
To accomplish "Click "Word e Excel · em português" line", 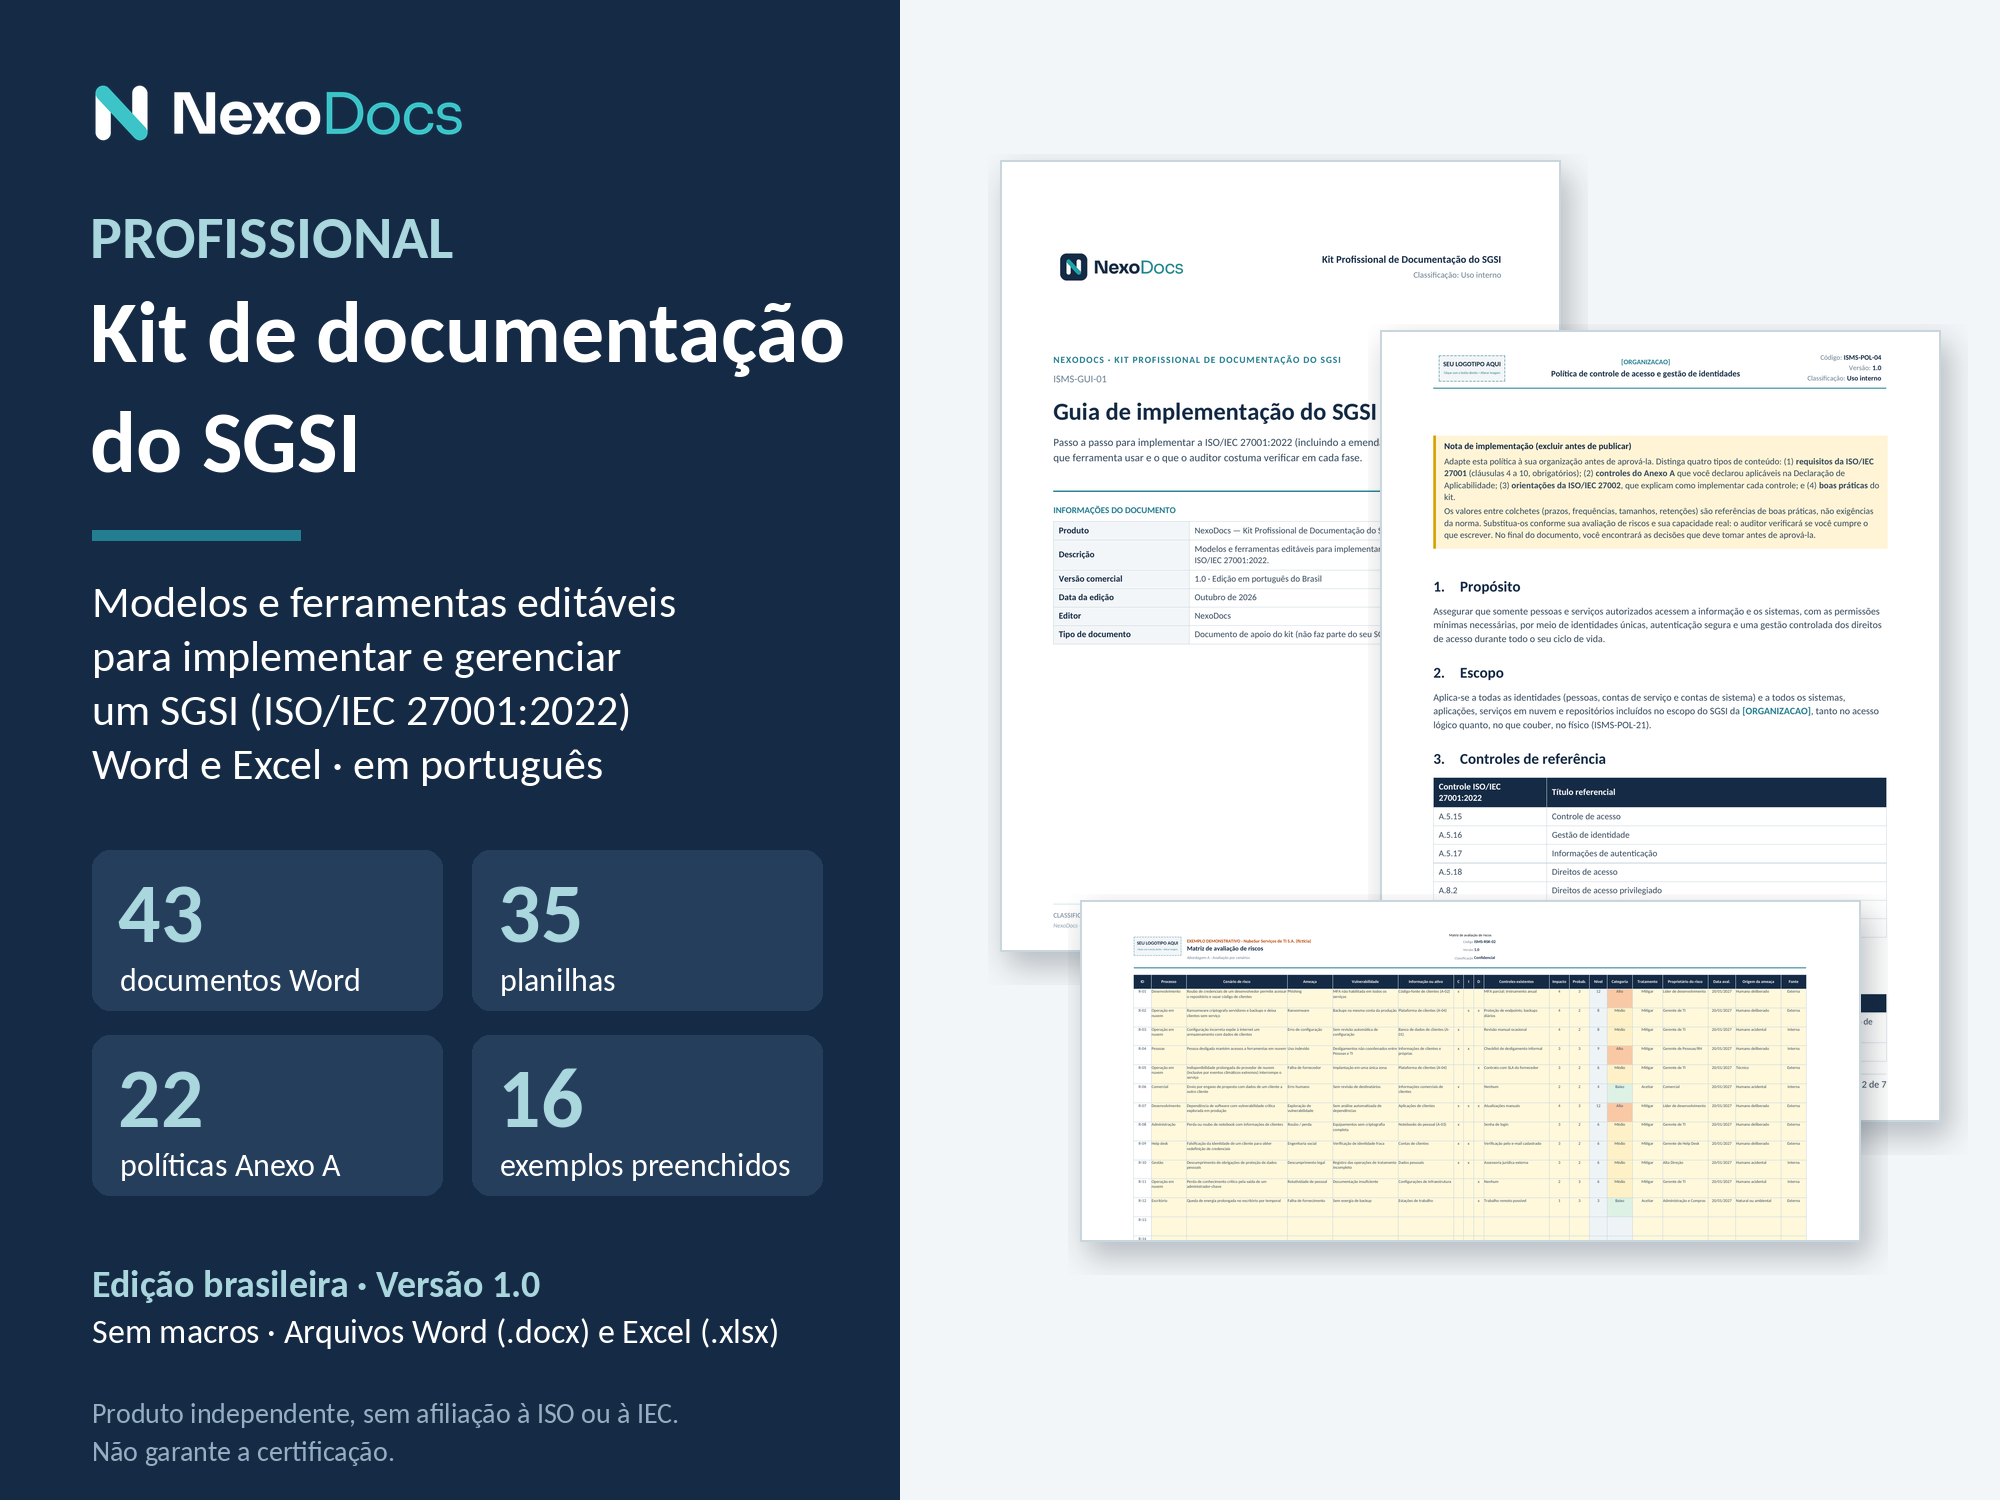I will 347,765.
